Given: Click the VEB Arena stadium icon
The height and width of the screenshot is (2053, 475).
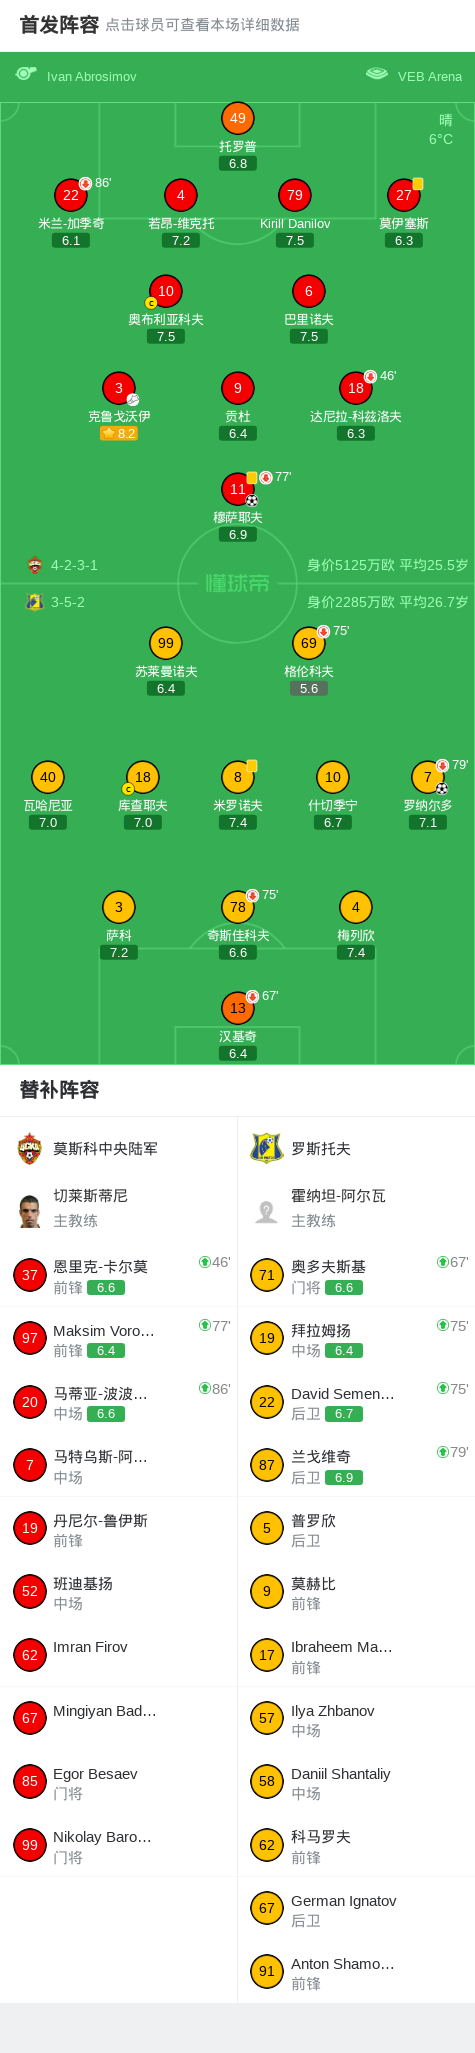Looking at the screenshot, I should 377,74.
